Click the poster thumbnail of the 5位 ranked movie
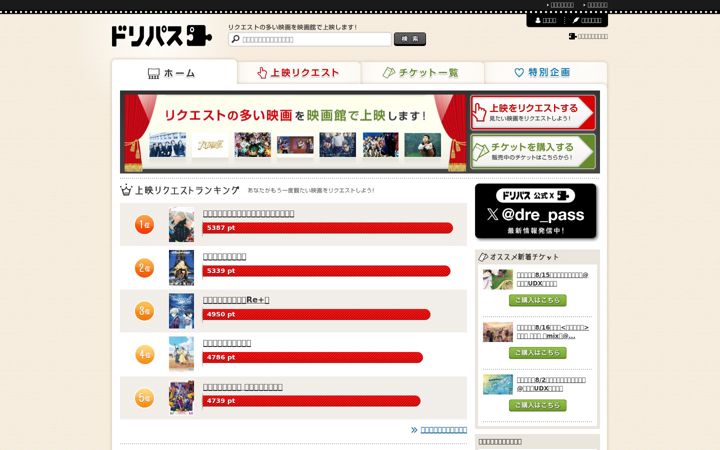The height and width of the screenshot is (450, 720). tap(181, 398)
